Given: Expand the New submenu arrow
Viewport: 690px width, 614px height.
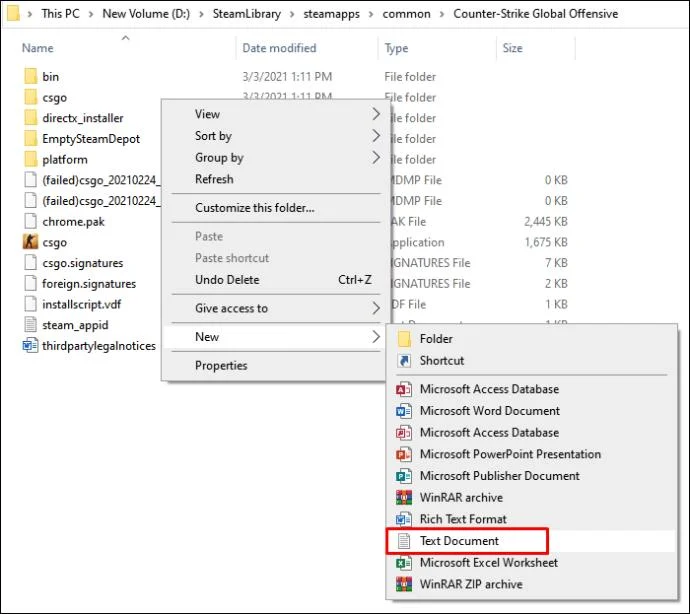Looking at the screenshot, I should pyautogui.click(x=376, y=337).
